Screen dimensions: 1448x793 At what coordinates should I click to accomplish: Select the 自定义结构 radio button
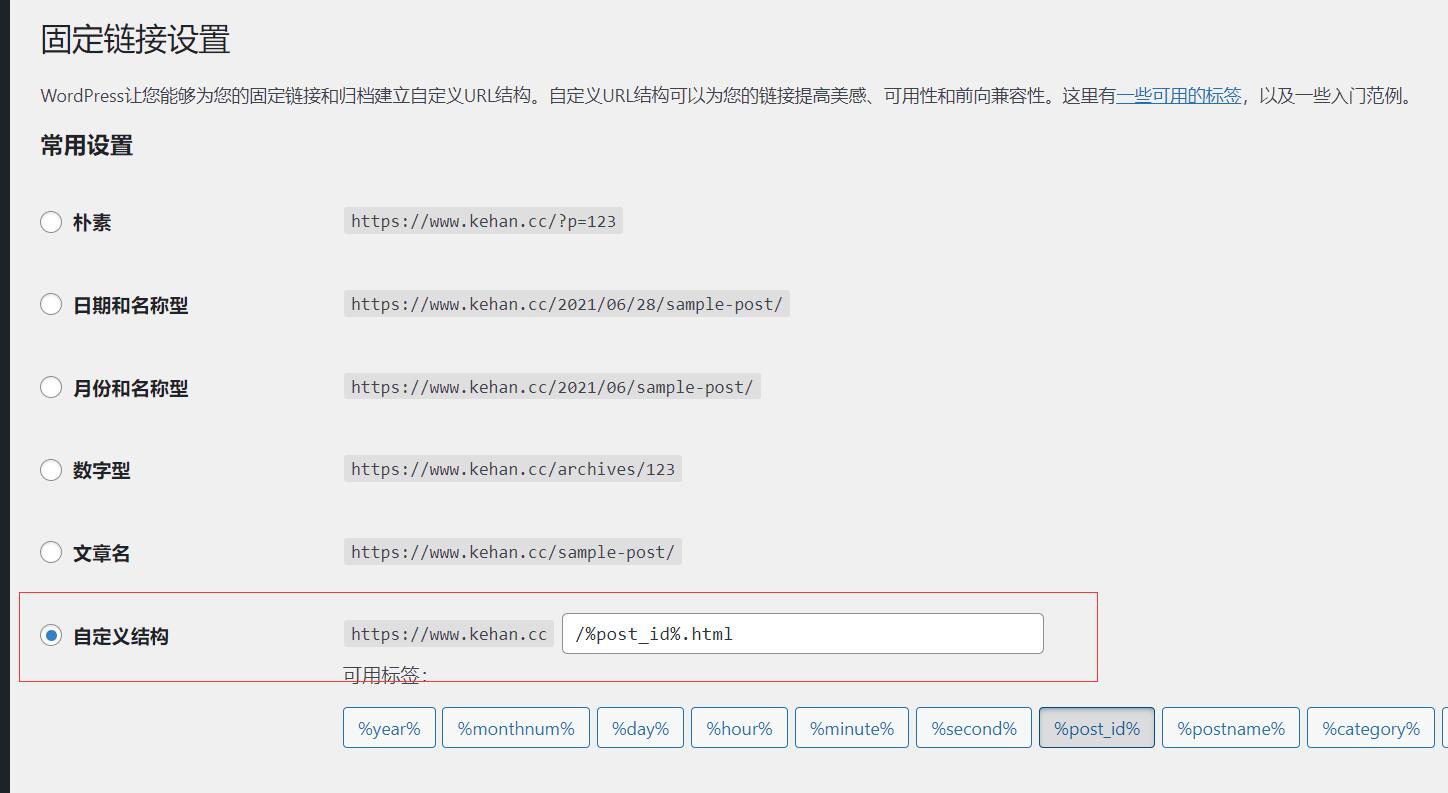(51, 635)
